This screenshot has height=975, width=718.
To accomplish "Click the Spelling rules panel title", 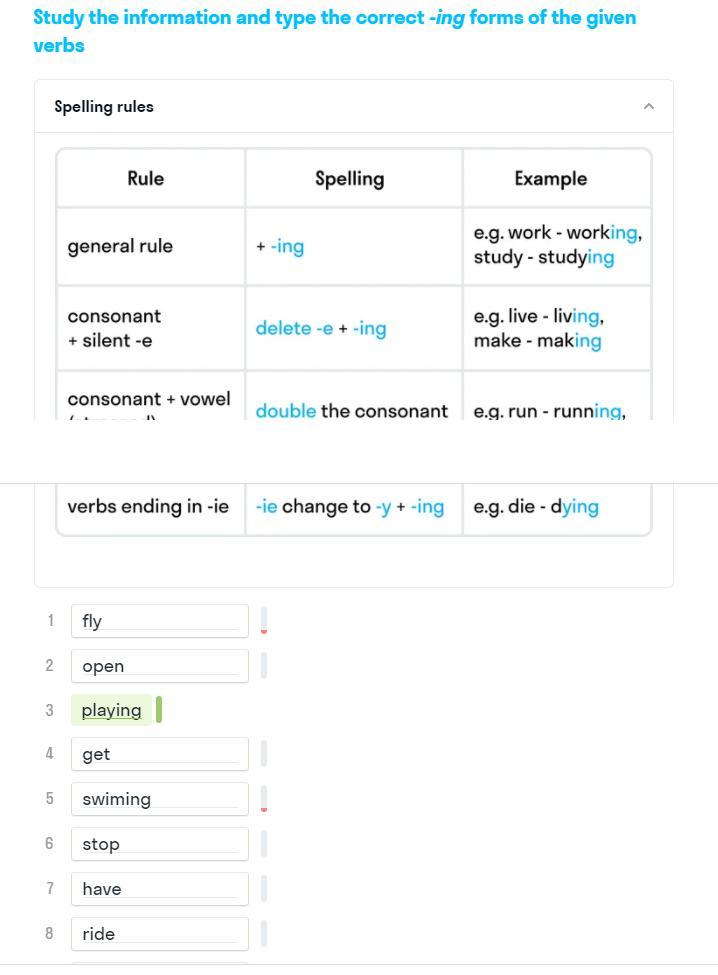I will pos(104,106).
